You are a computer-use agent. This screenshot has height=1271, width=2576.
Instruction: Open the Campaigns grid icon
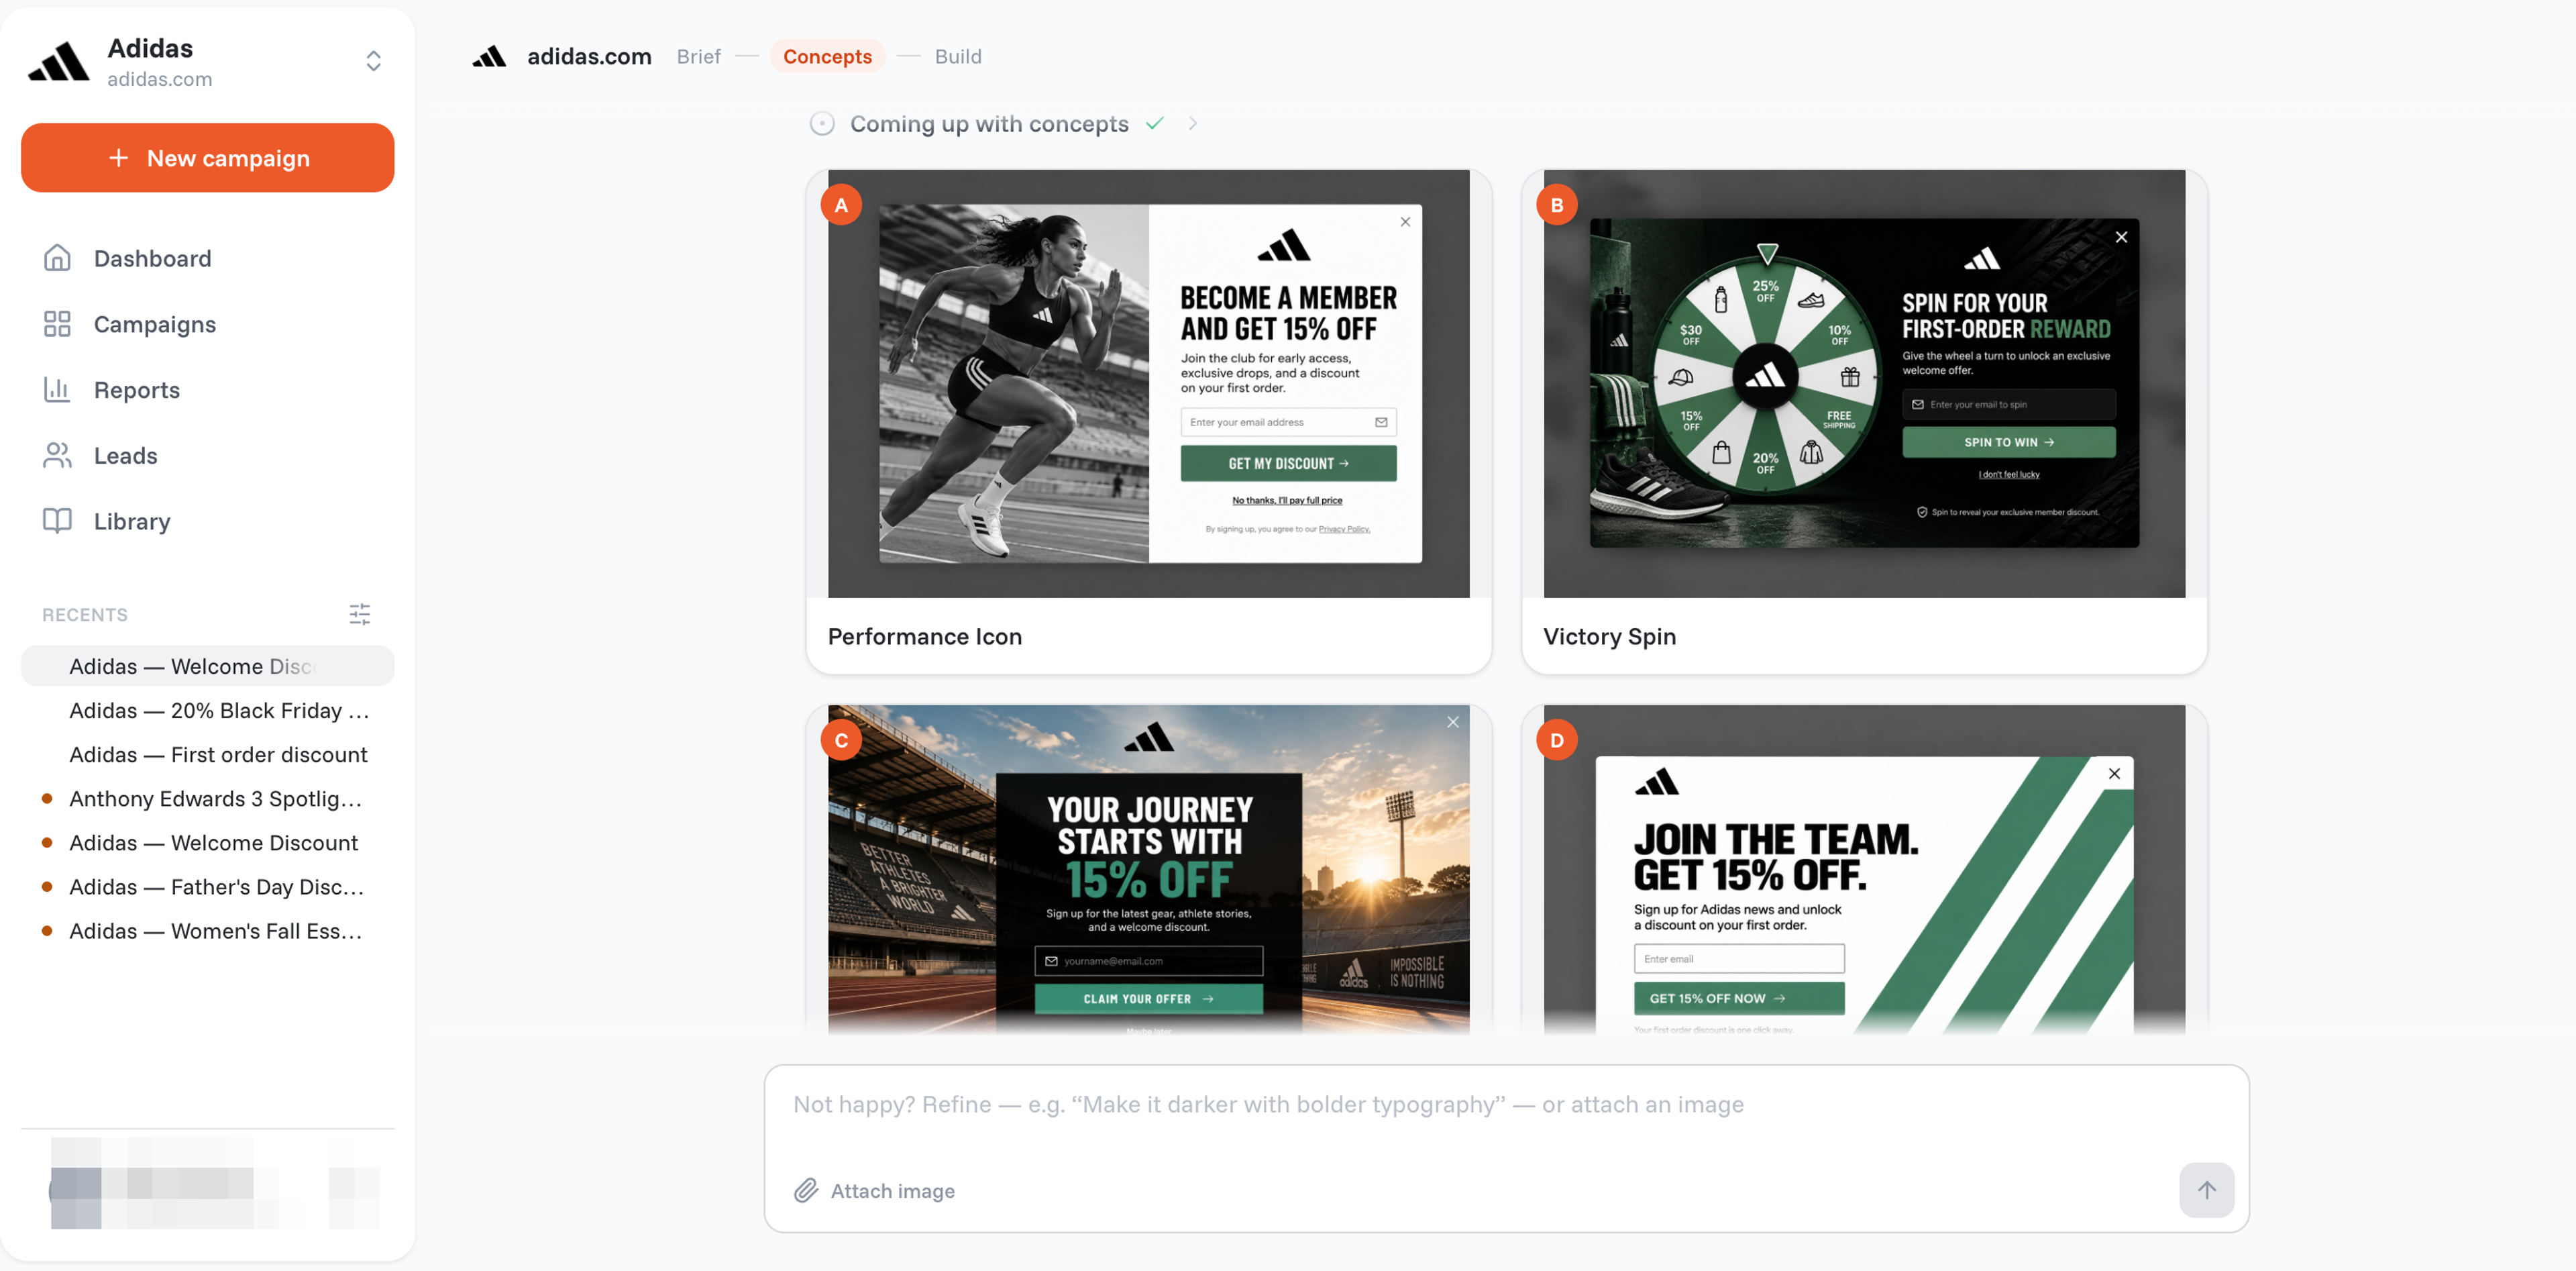click(x=57, y=324)
